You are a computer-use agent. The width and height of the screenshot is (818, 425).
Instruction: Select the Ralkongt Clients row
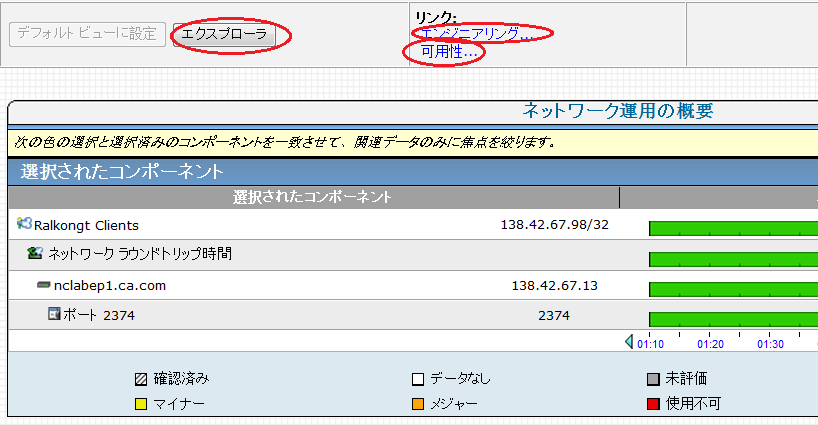click(413, 225)
